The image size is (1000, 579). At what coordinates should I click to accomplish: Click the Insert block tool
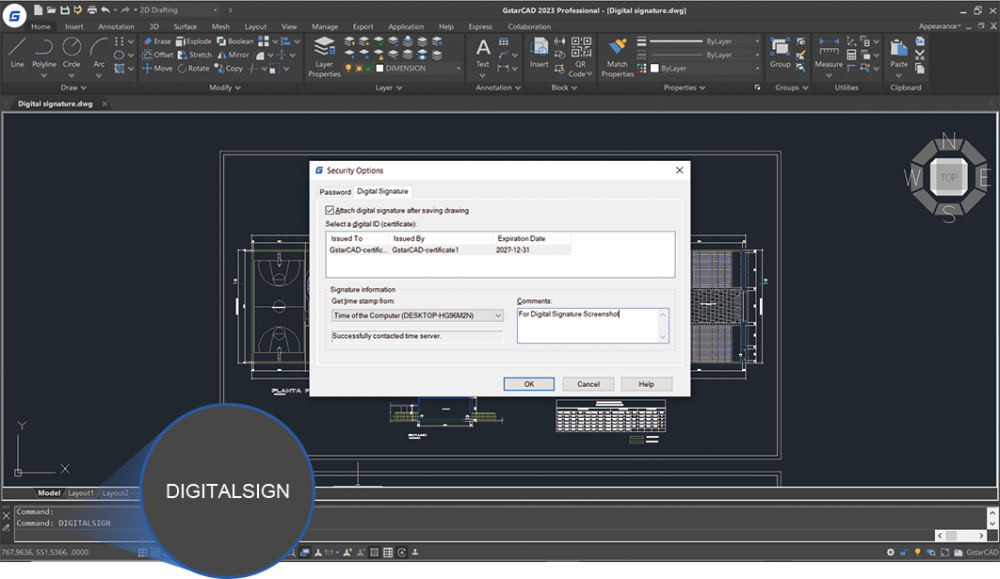[x=539, y=53]
